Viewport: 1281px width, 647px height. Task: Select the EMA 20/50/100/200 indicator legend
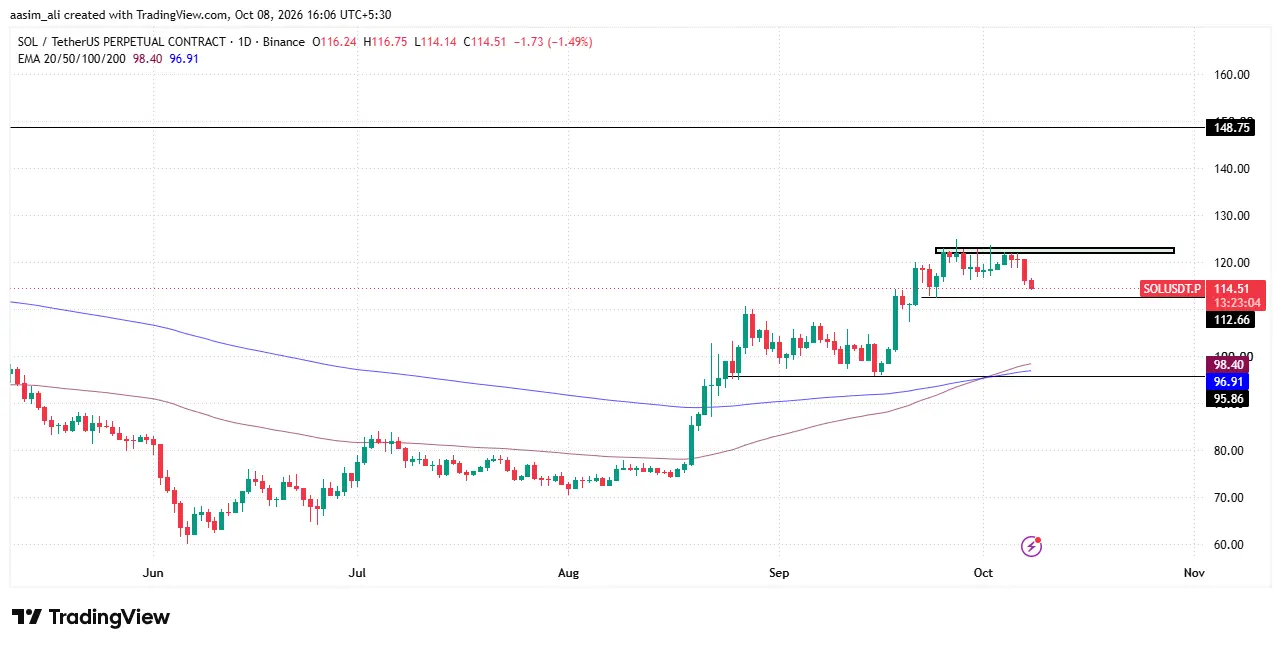pyautogui.click(x=72, y=59)
